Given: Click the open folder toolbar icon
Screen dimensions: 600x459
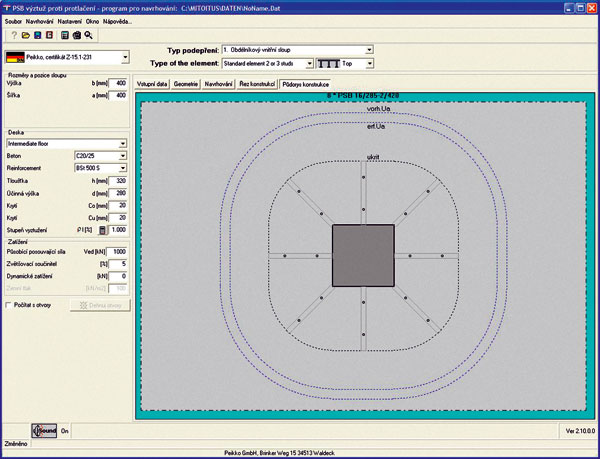Looking at the screenshot, I should [24, 34].
